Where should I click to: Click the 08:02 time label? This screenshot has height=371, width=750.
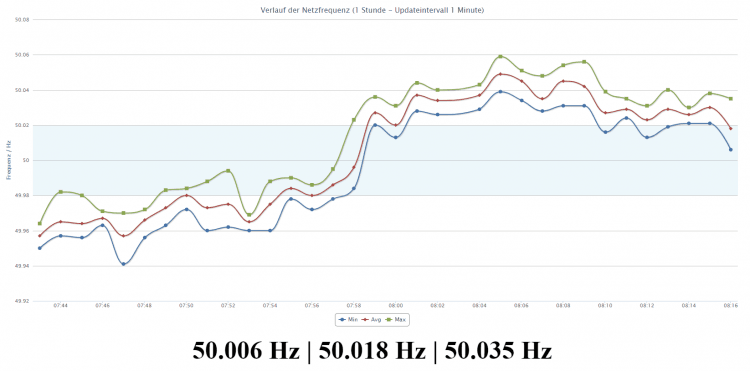(438, 305)
